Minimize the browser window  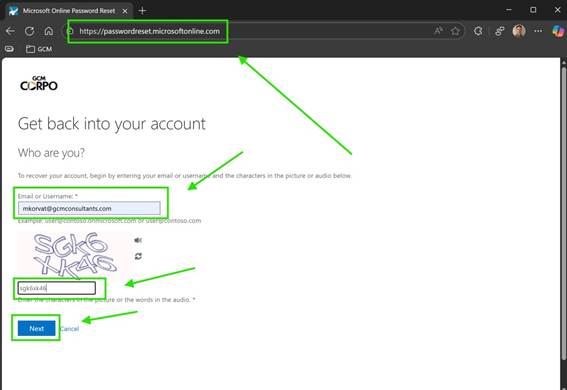(509, 10)
